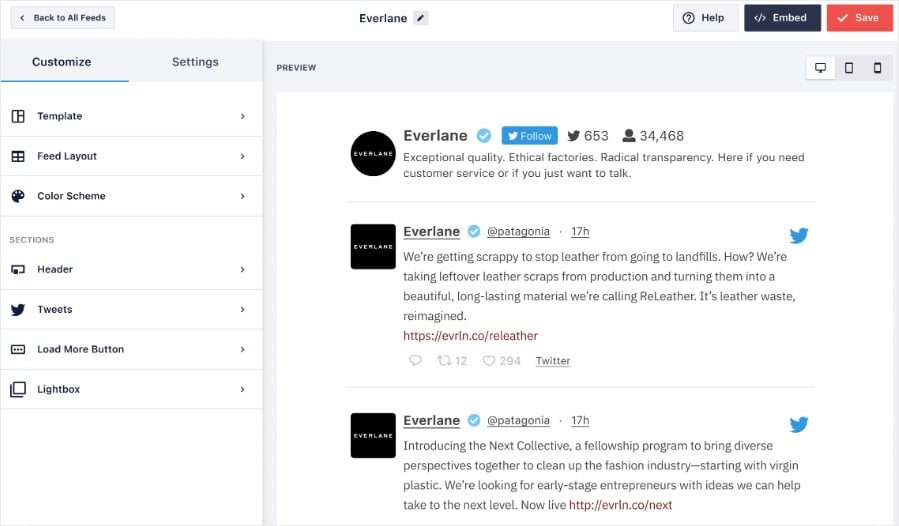Expand the Feed Layout section
Image resolution: width=899 pixels, height=526 pixels.
coord(242,156)
